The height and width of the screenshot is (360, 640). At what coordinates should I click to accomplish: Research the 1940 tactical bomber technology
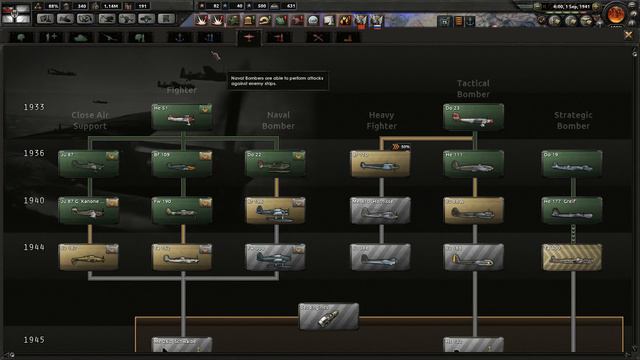(473, 211)
